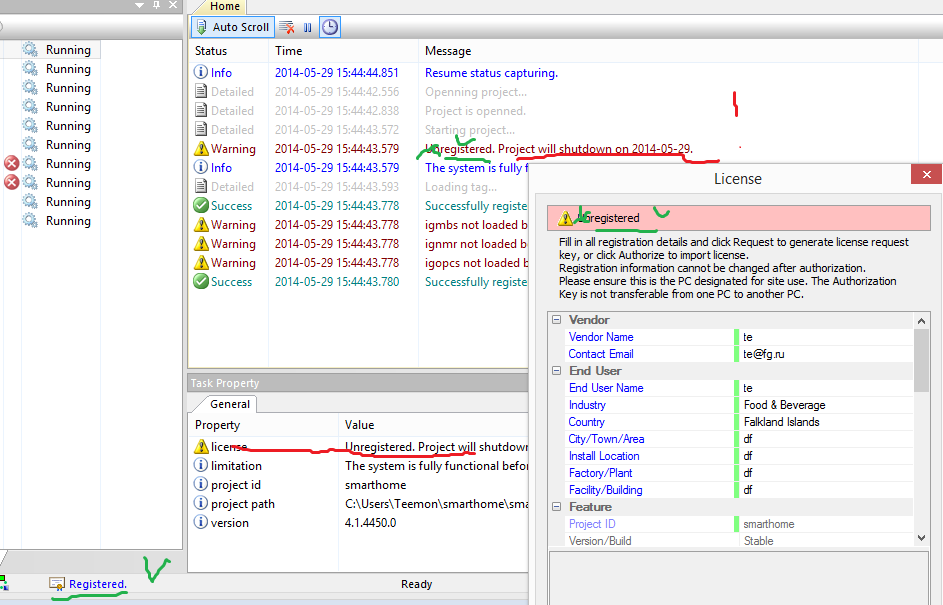Click the info icon next to project id
Viewport: 943px width, 605px height.
200,484
